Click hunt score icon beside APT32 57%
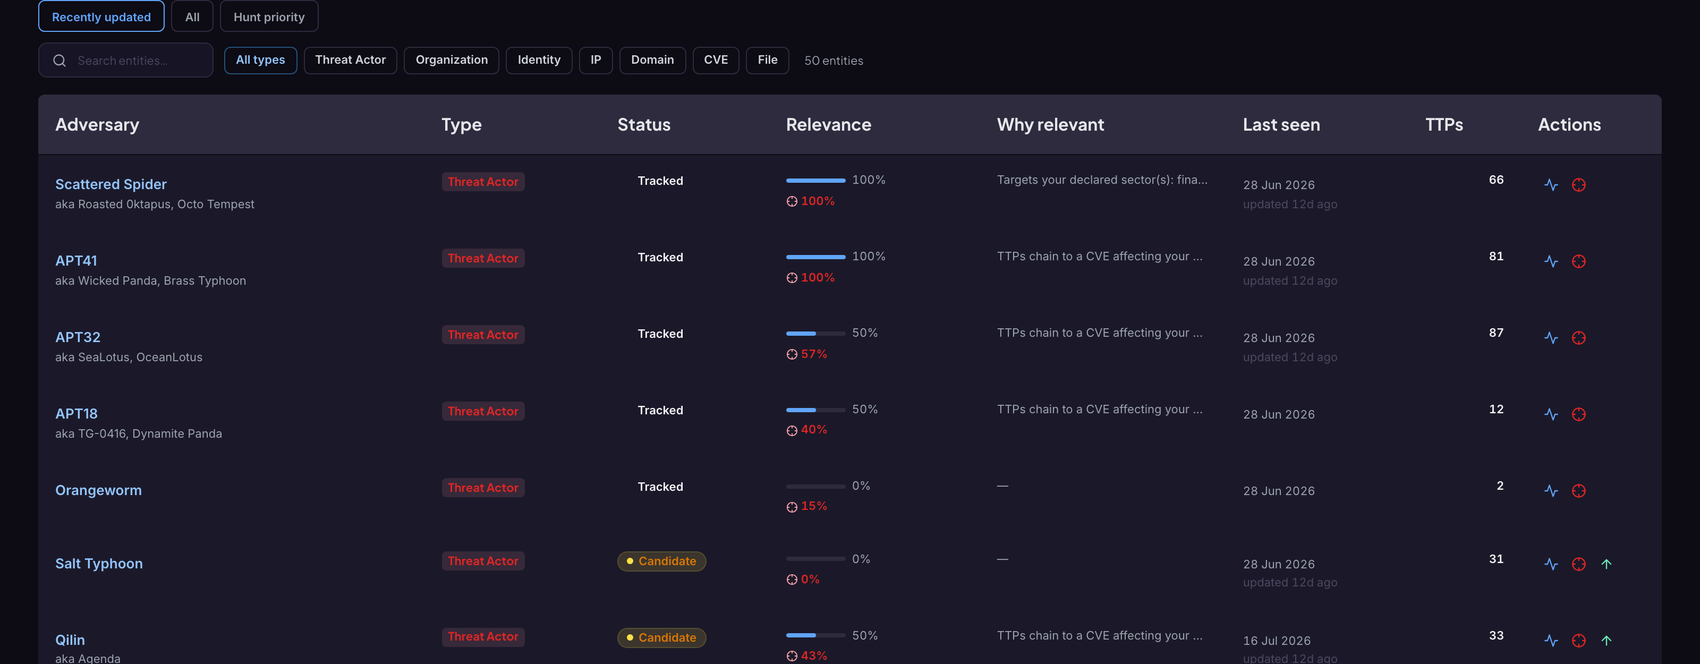Viewport: 1700px width, 664px height. click(792, 354)
